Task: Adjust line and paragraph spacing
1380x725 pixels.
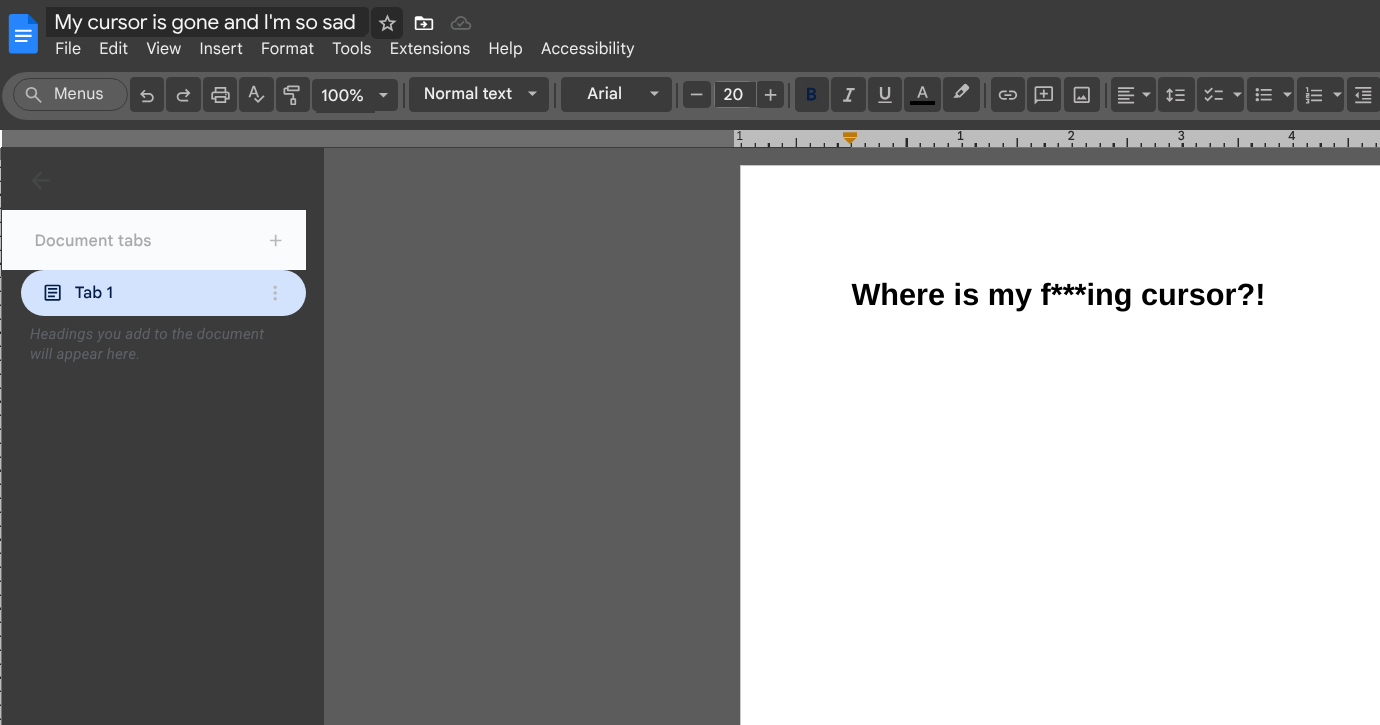Action: [1175, 94]
